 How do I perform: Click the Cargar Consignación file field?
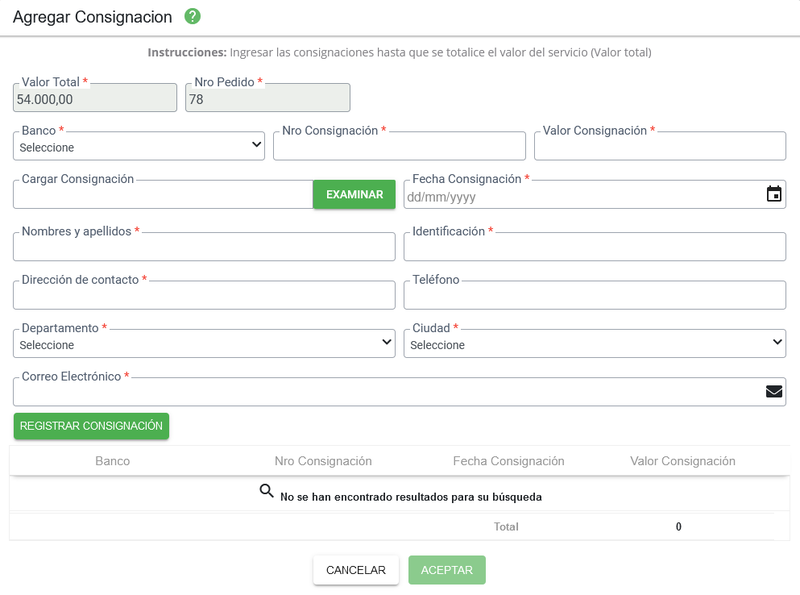163,195
